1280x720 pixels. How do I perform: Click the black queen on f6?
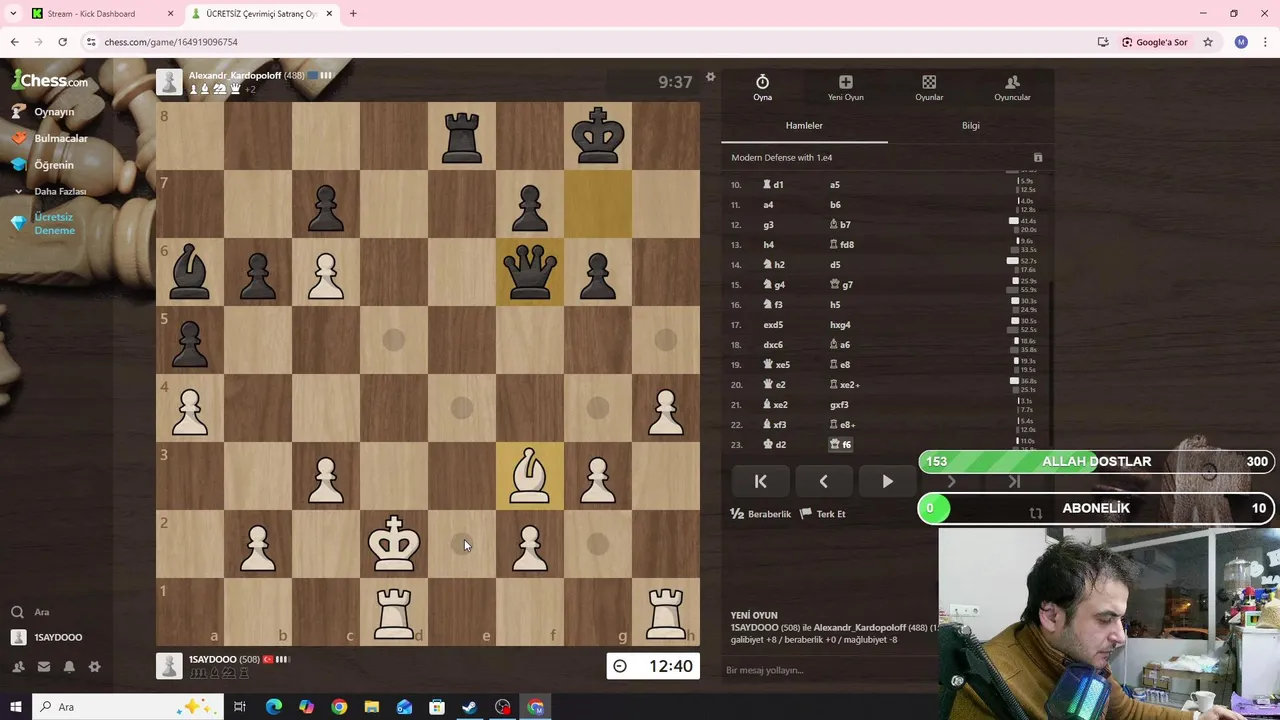coord(530,272)
